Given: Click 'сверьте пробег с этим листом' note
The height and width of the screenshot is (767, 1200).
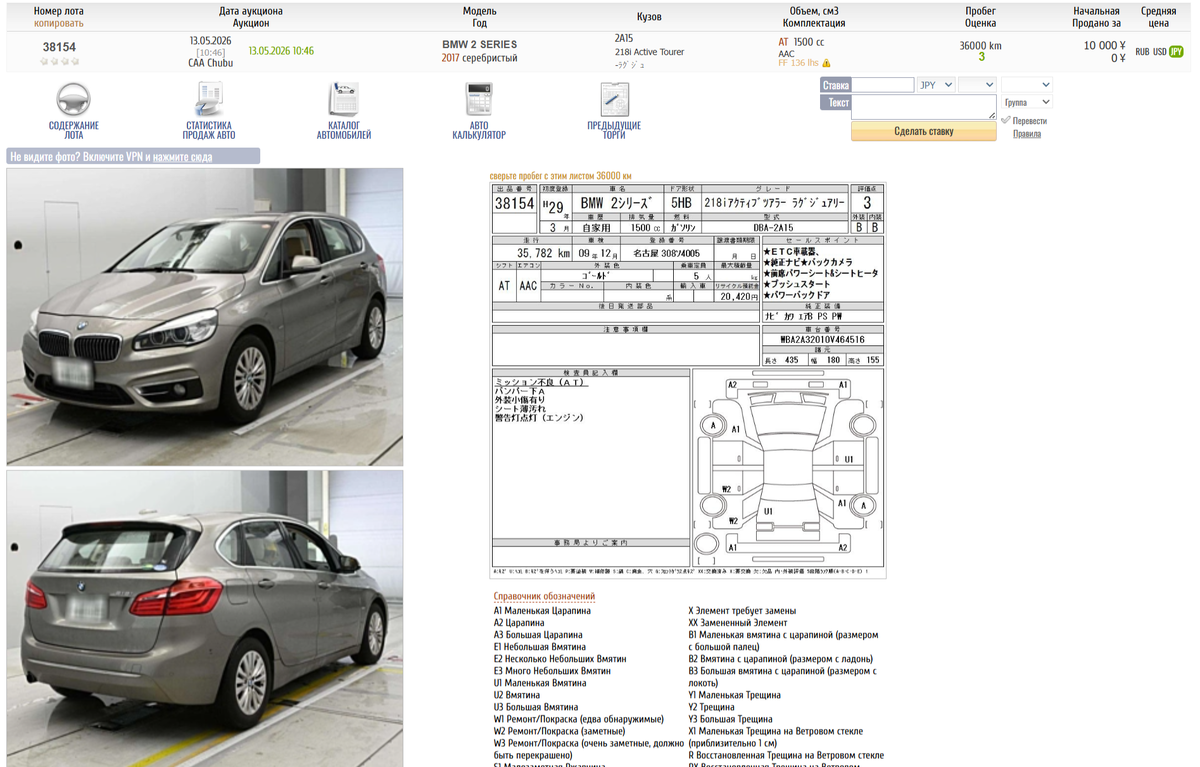Looking at the screenshot, I should 561,175.
